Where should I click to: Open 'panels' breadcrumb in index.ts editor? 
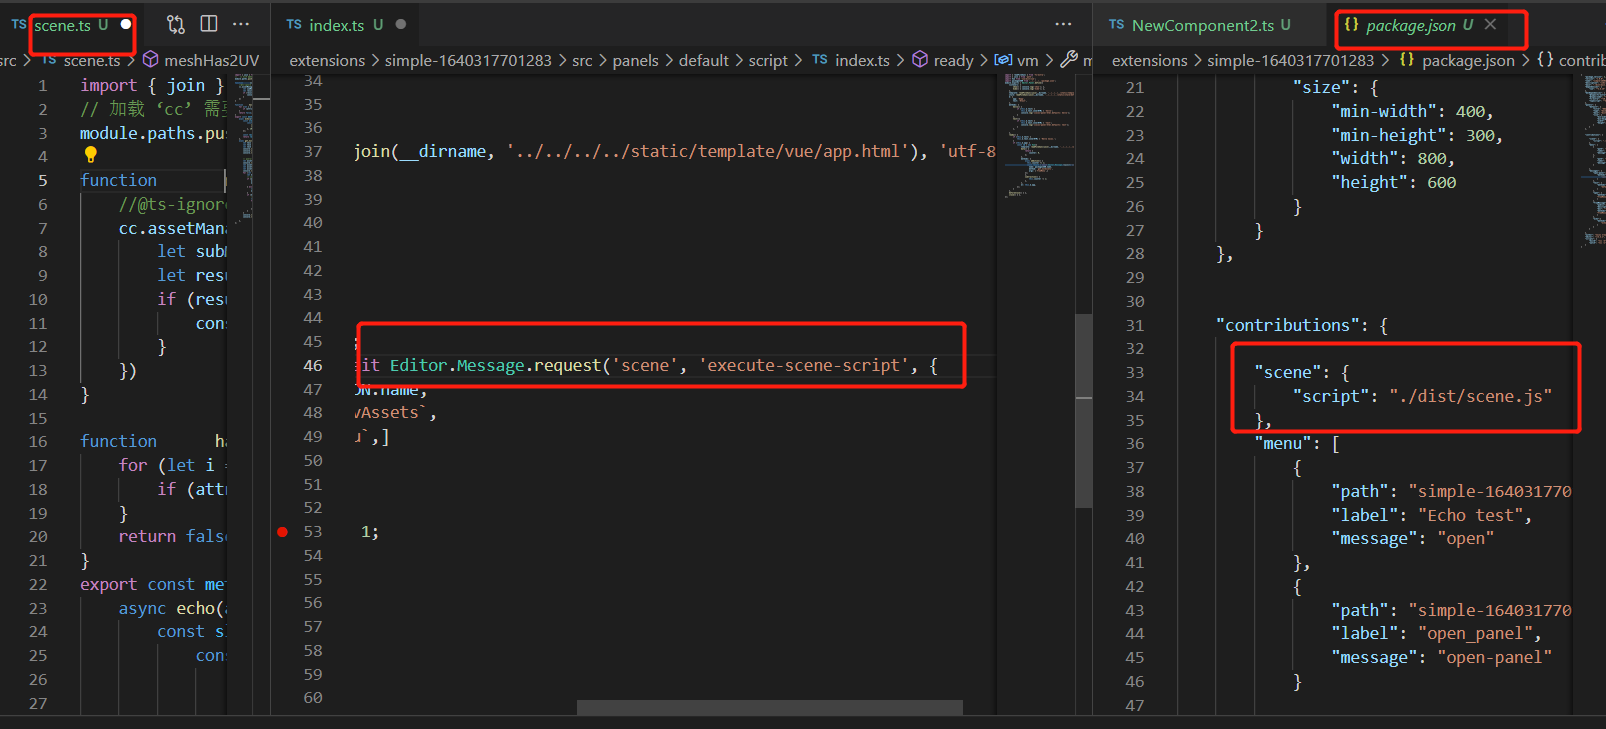(635, 60)
